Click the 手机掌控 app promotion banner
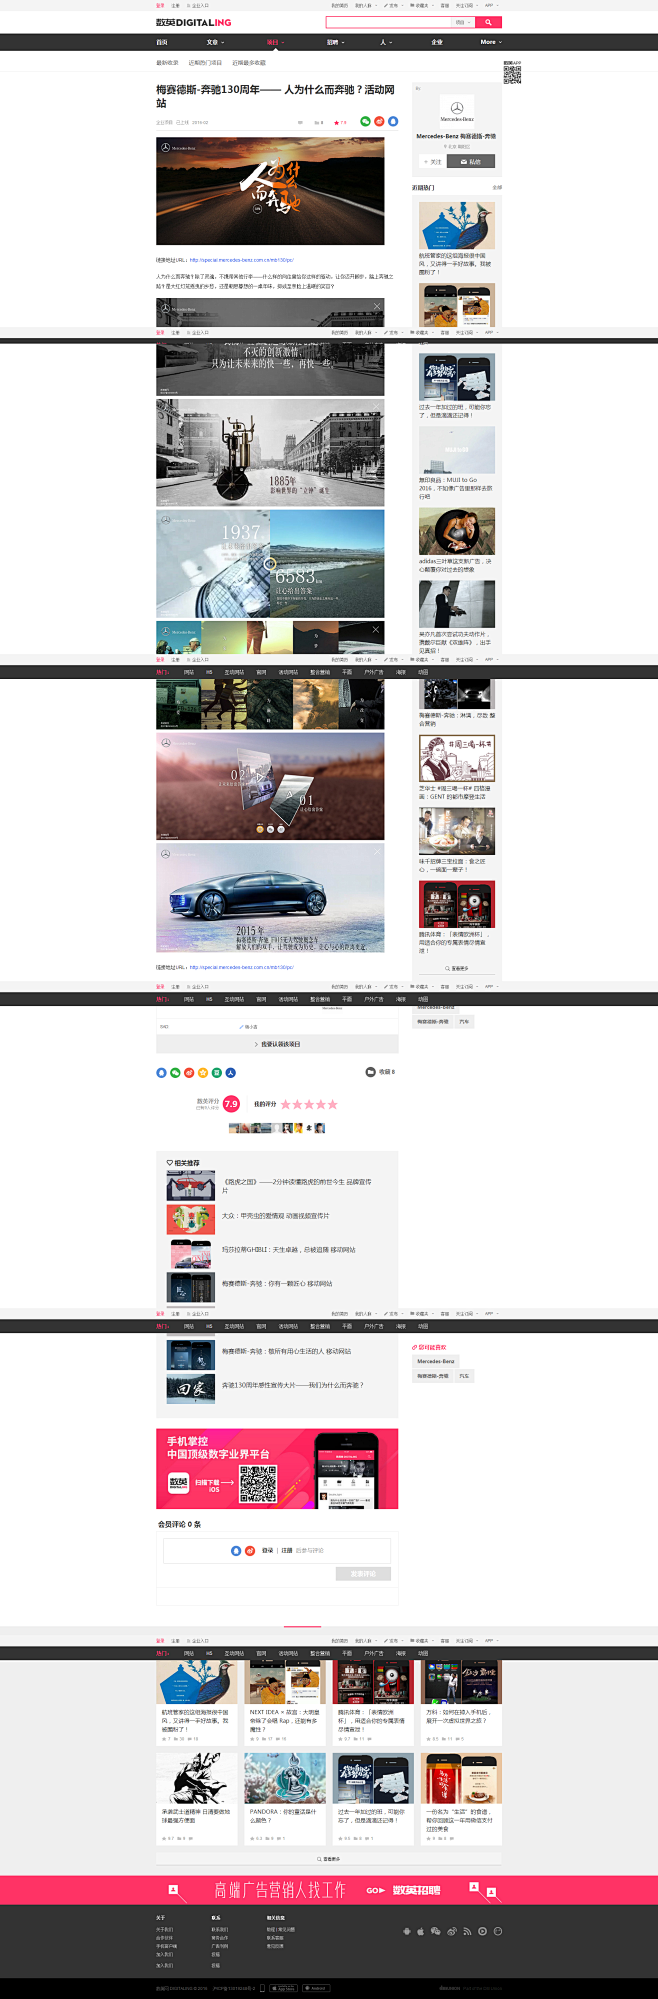Image resolution: width=658 pixels, height=1999 pixels. pos(277,1468)
